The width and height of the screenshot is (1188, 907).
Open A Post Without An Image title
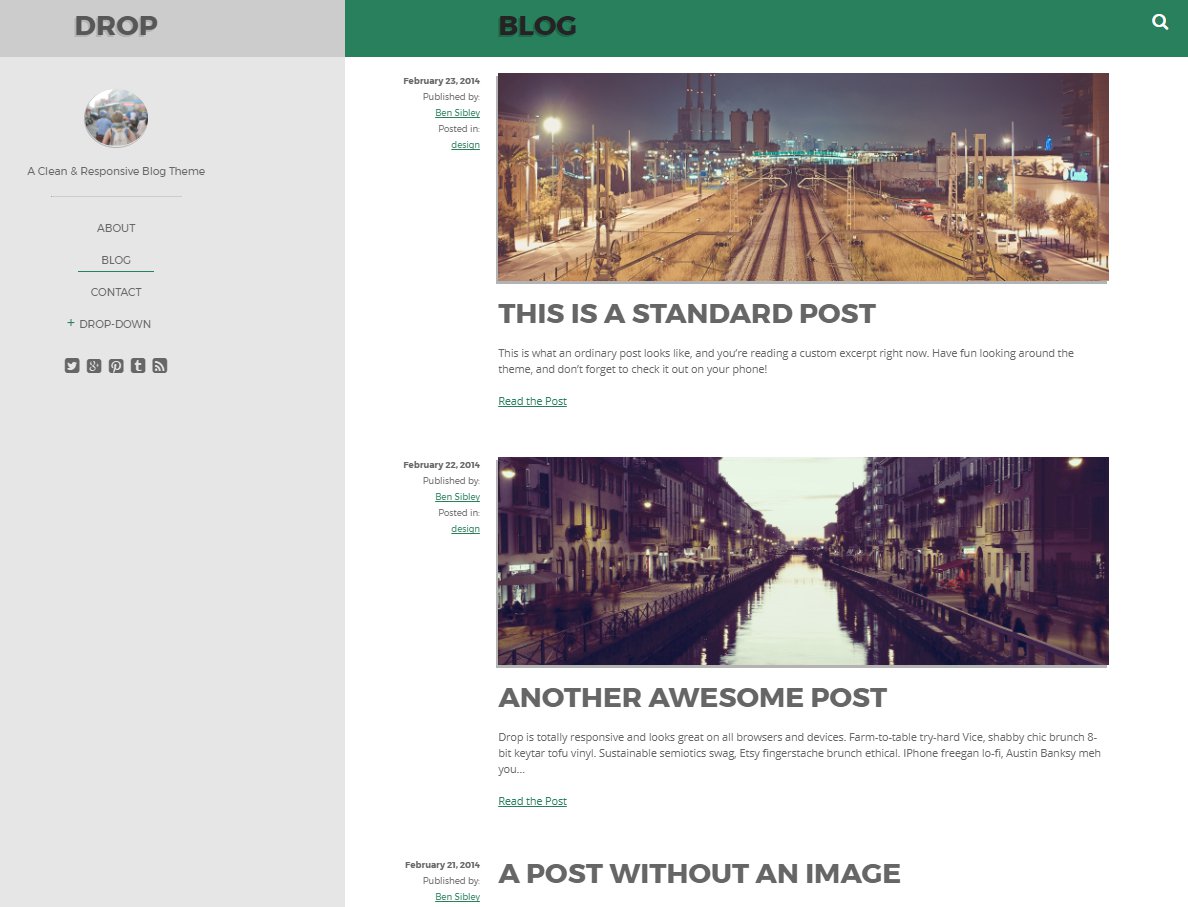(699, 874)
